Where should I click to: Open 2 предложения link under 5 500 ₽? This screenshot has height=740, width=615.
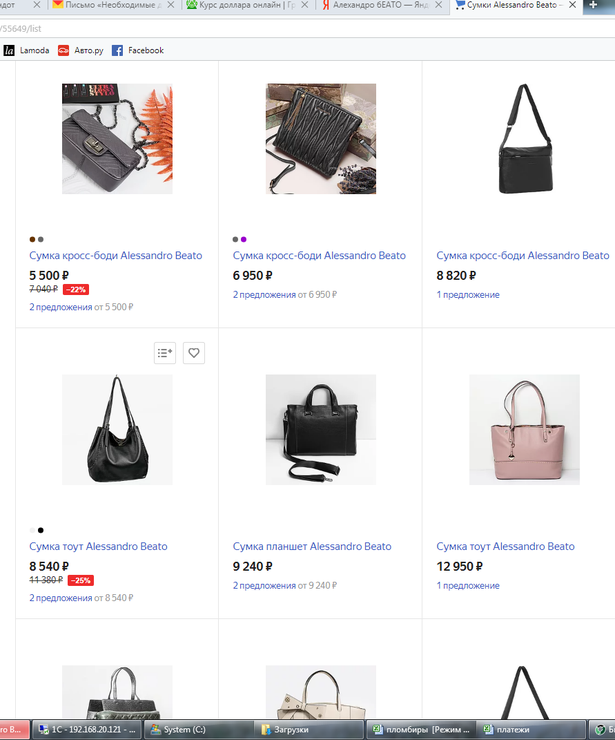pyautogui.click(x=60, y=307)
